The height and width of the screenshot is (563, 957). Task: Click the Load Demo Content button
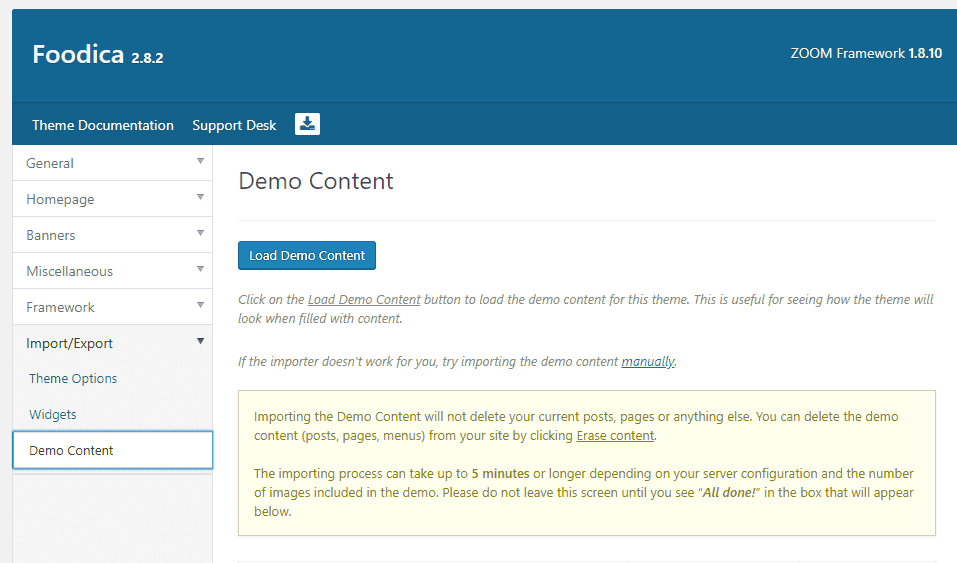[307, 255]
